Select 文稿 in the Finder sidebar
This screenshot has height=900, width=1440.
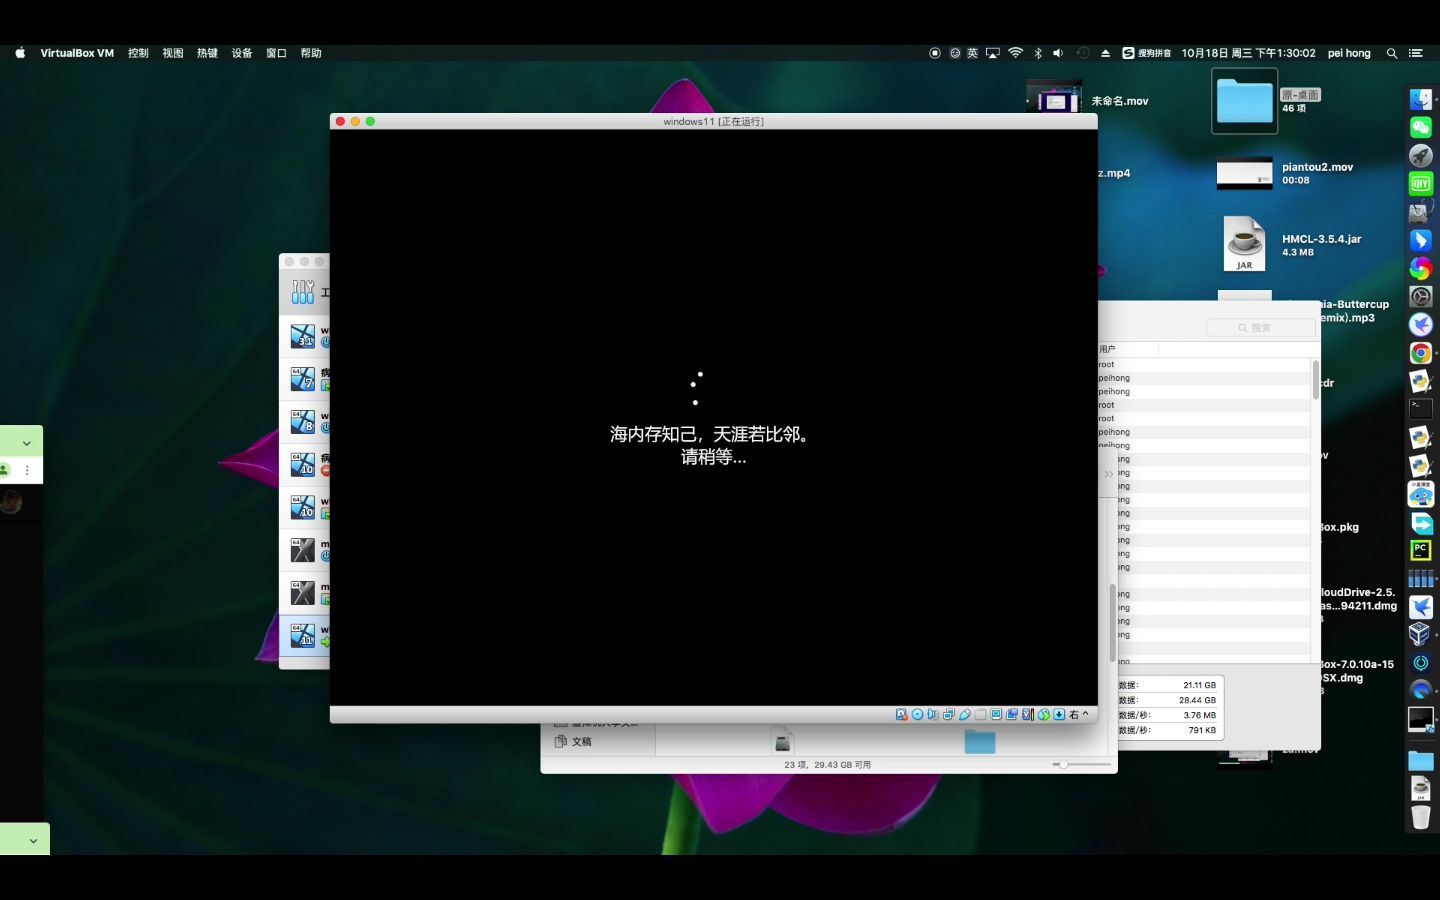click(x=580, y=741)
